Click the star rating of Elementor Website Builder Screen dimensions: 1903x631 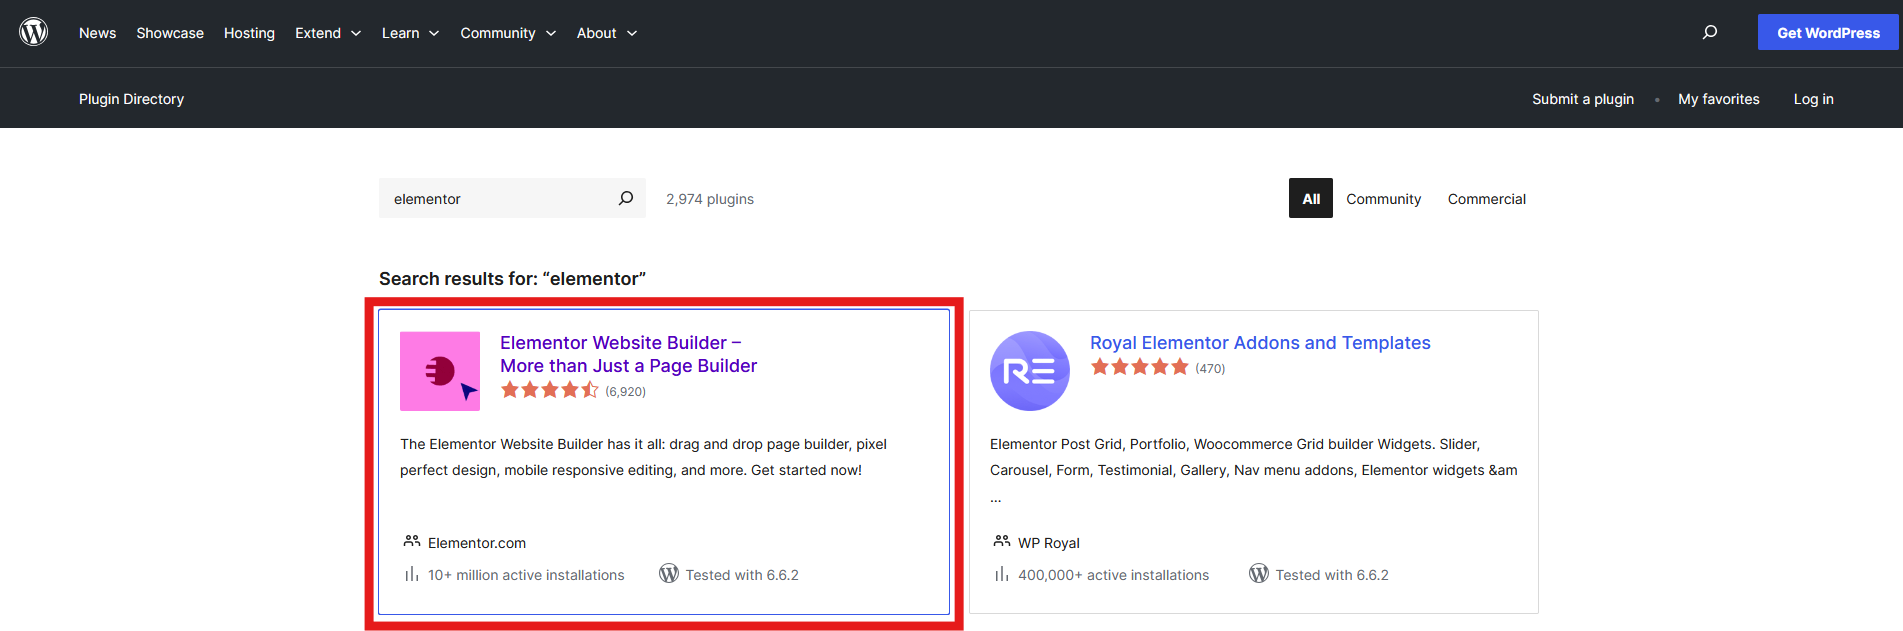coord(550,390)
